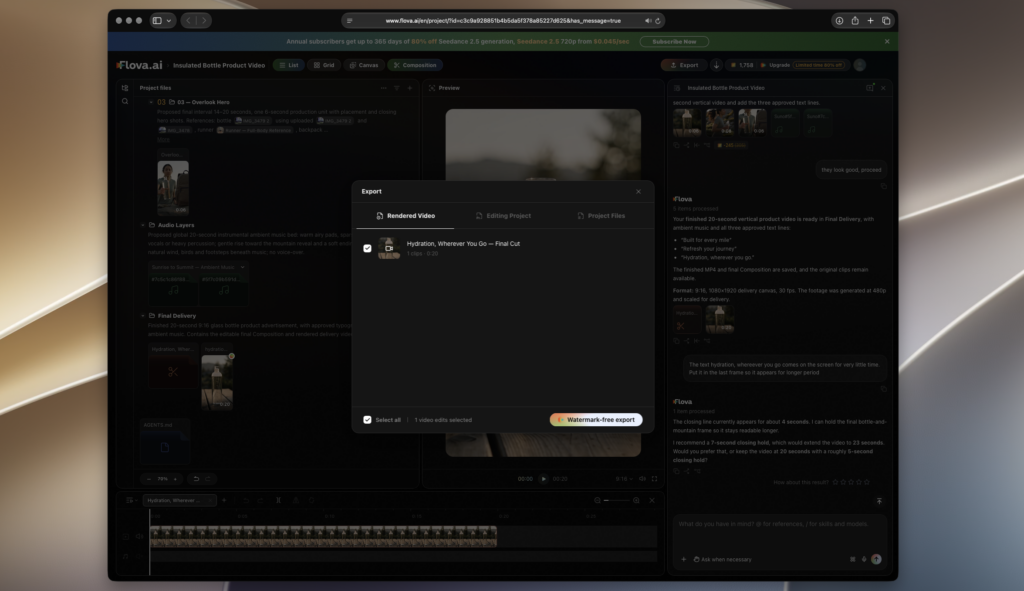Screen dimensions: 1024x591
Task: Close the Export dialog
Action: tap(639, 191)
